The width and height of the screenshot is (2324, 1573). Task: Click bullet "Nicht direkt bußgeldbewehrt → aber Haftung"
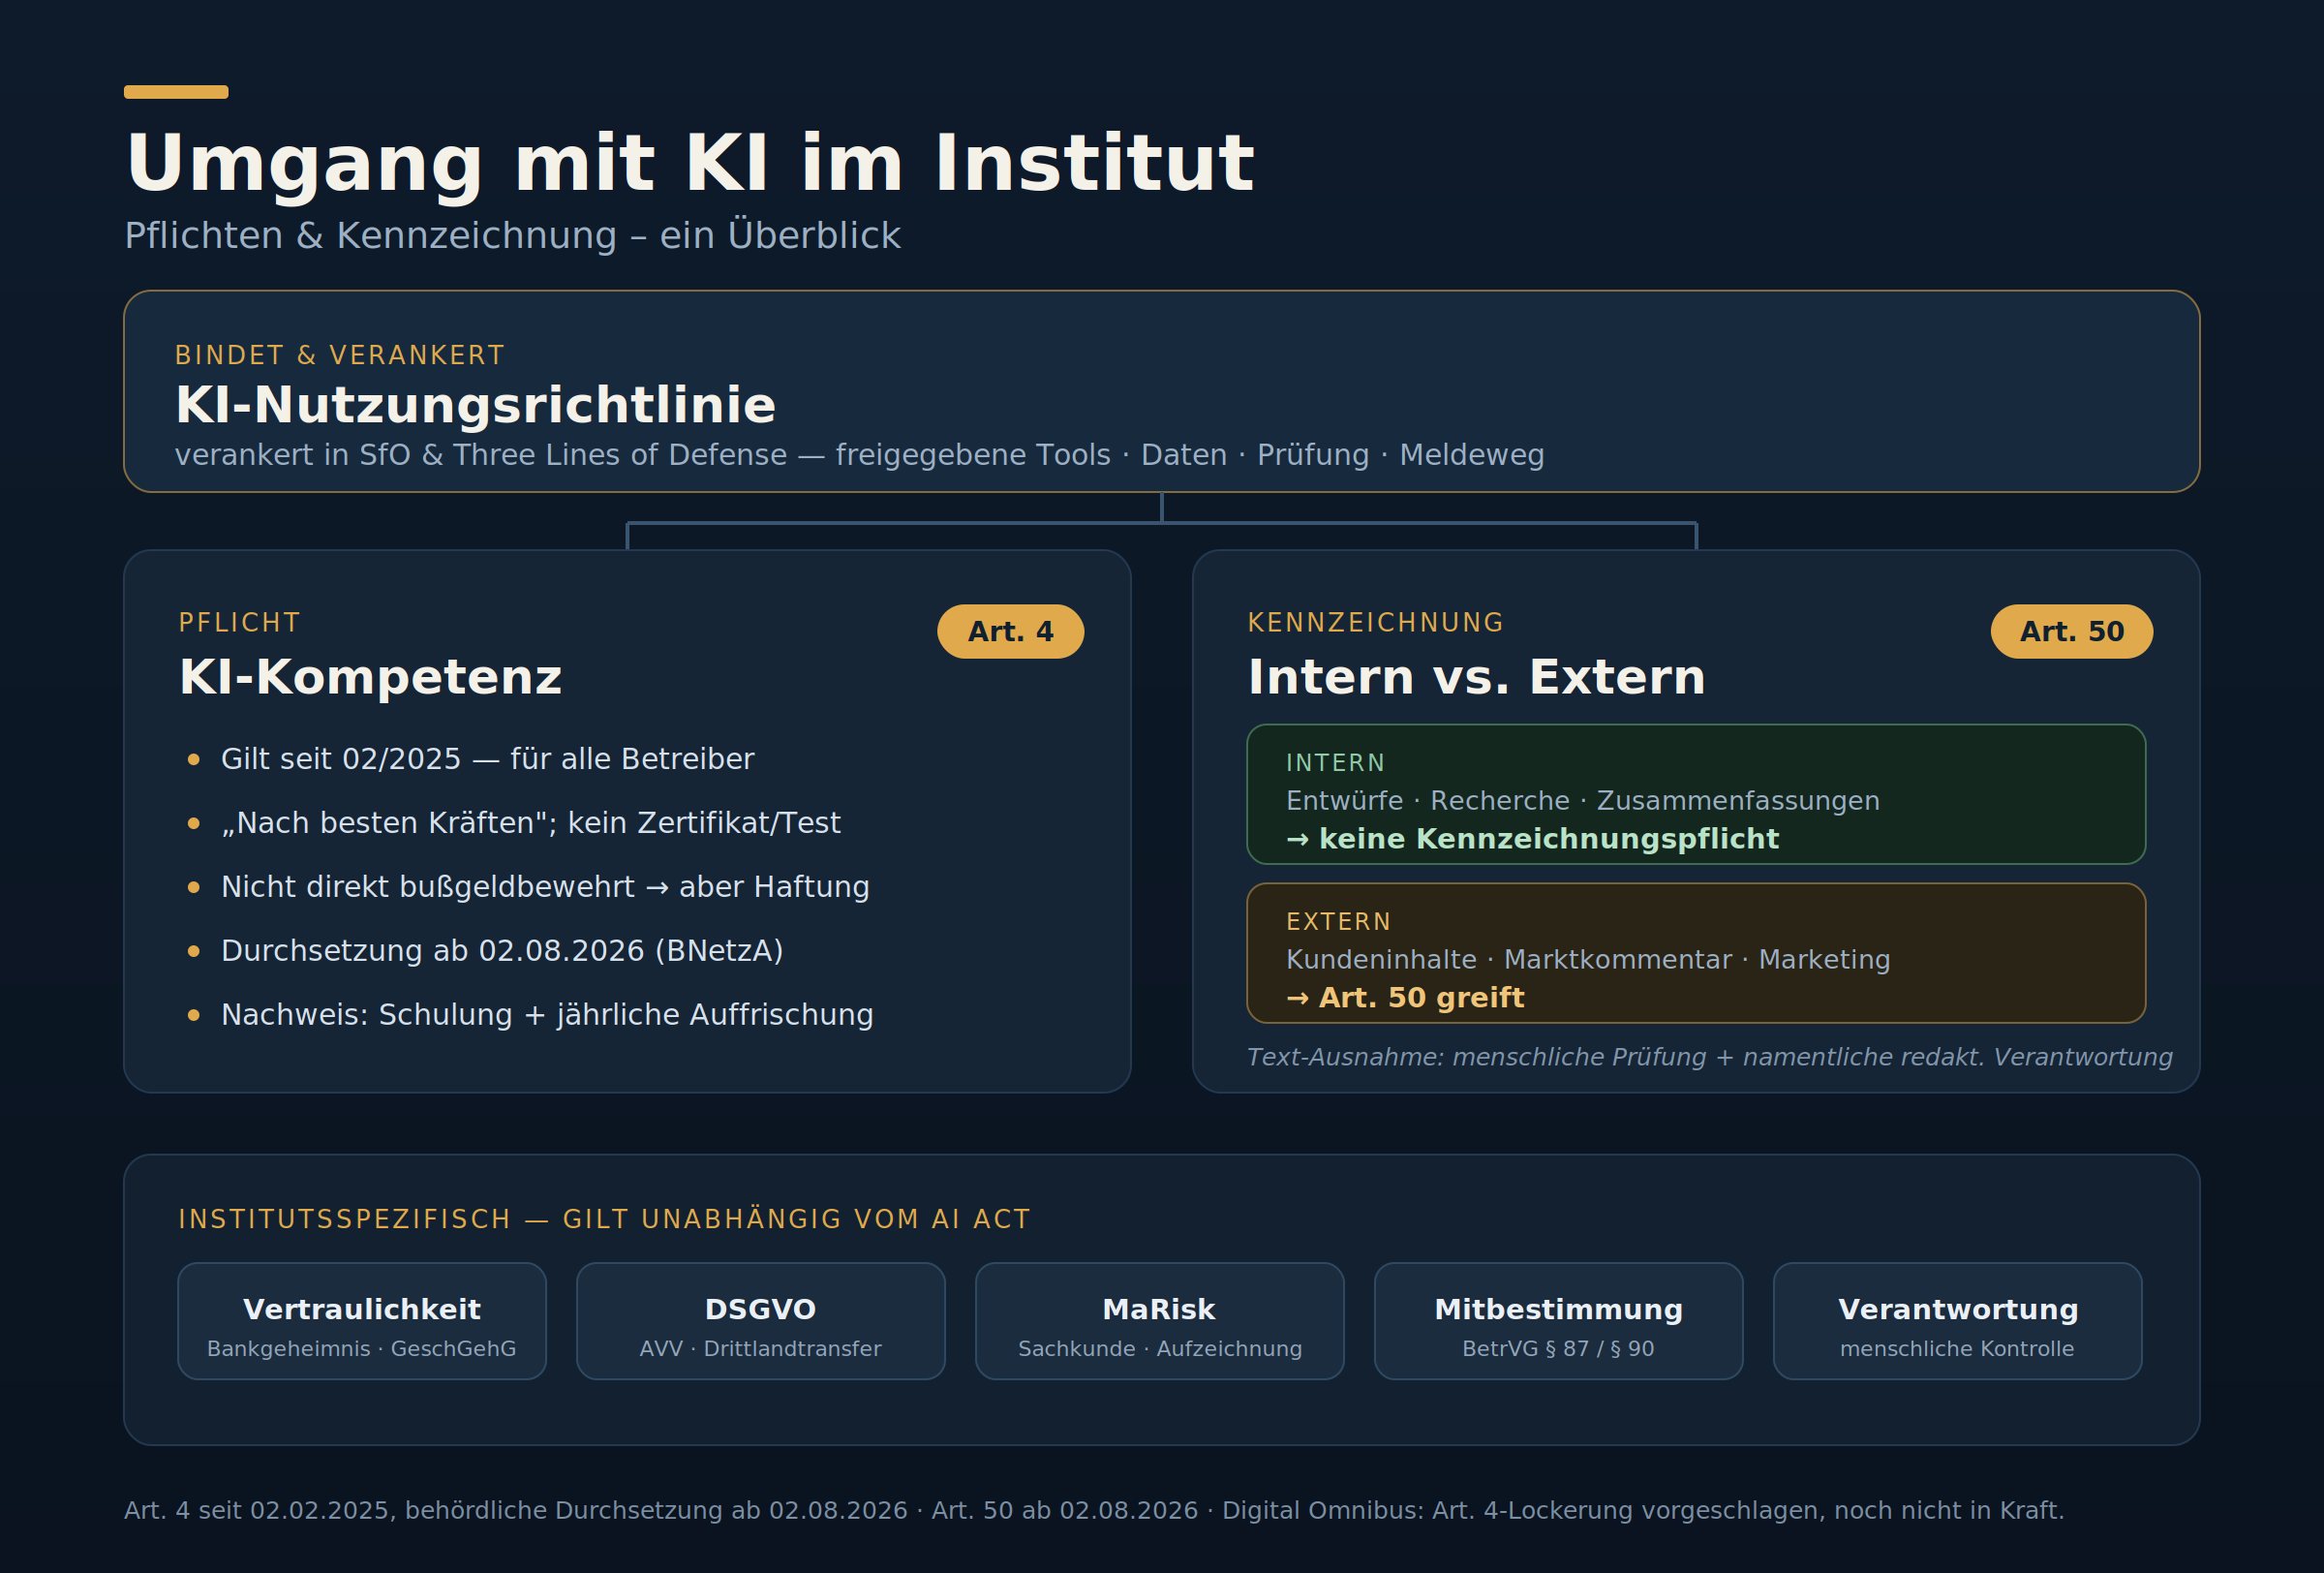click(545, 887)
